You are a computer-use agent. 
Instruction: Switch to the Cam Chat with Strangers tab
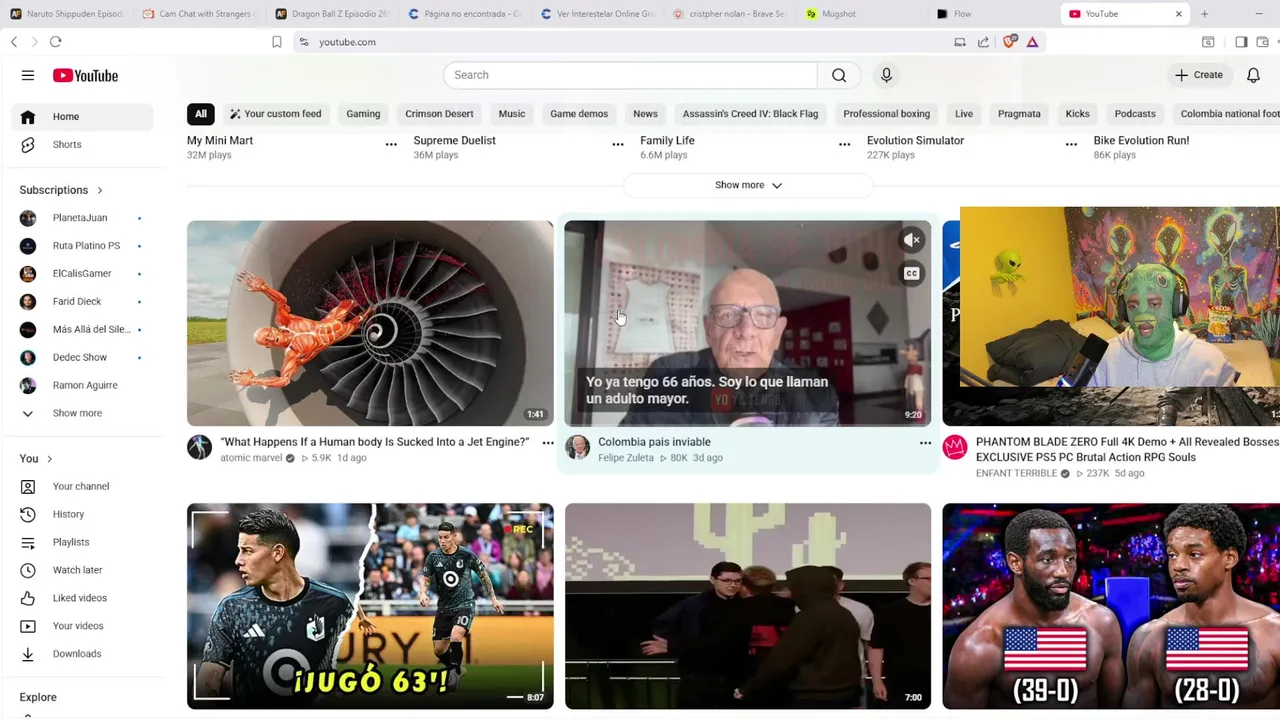[x=199, y=14]
